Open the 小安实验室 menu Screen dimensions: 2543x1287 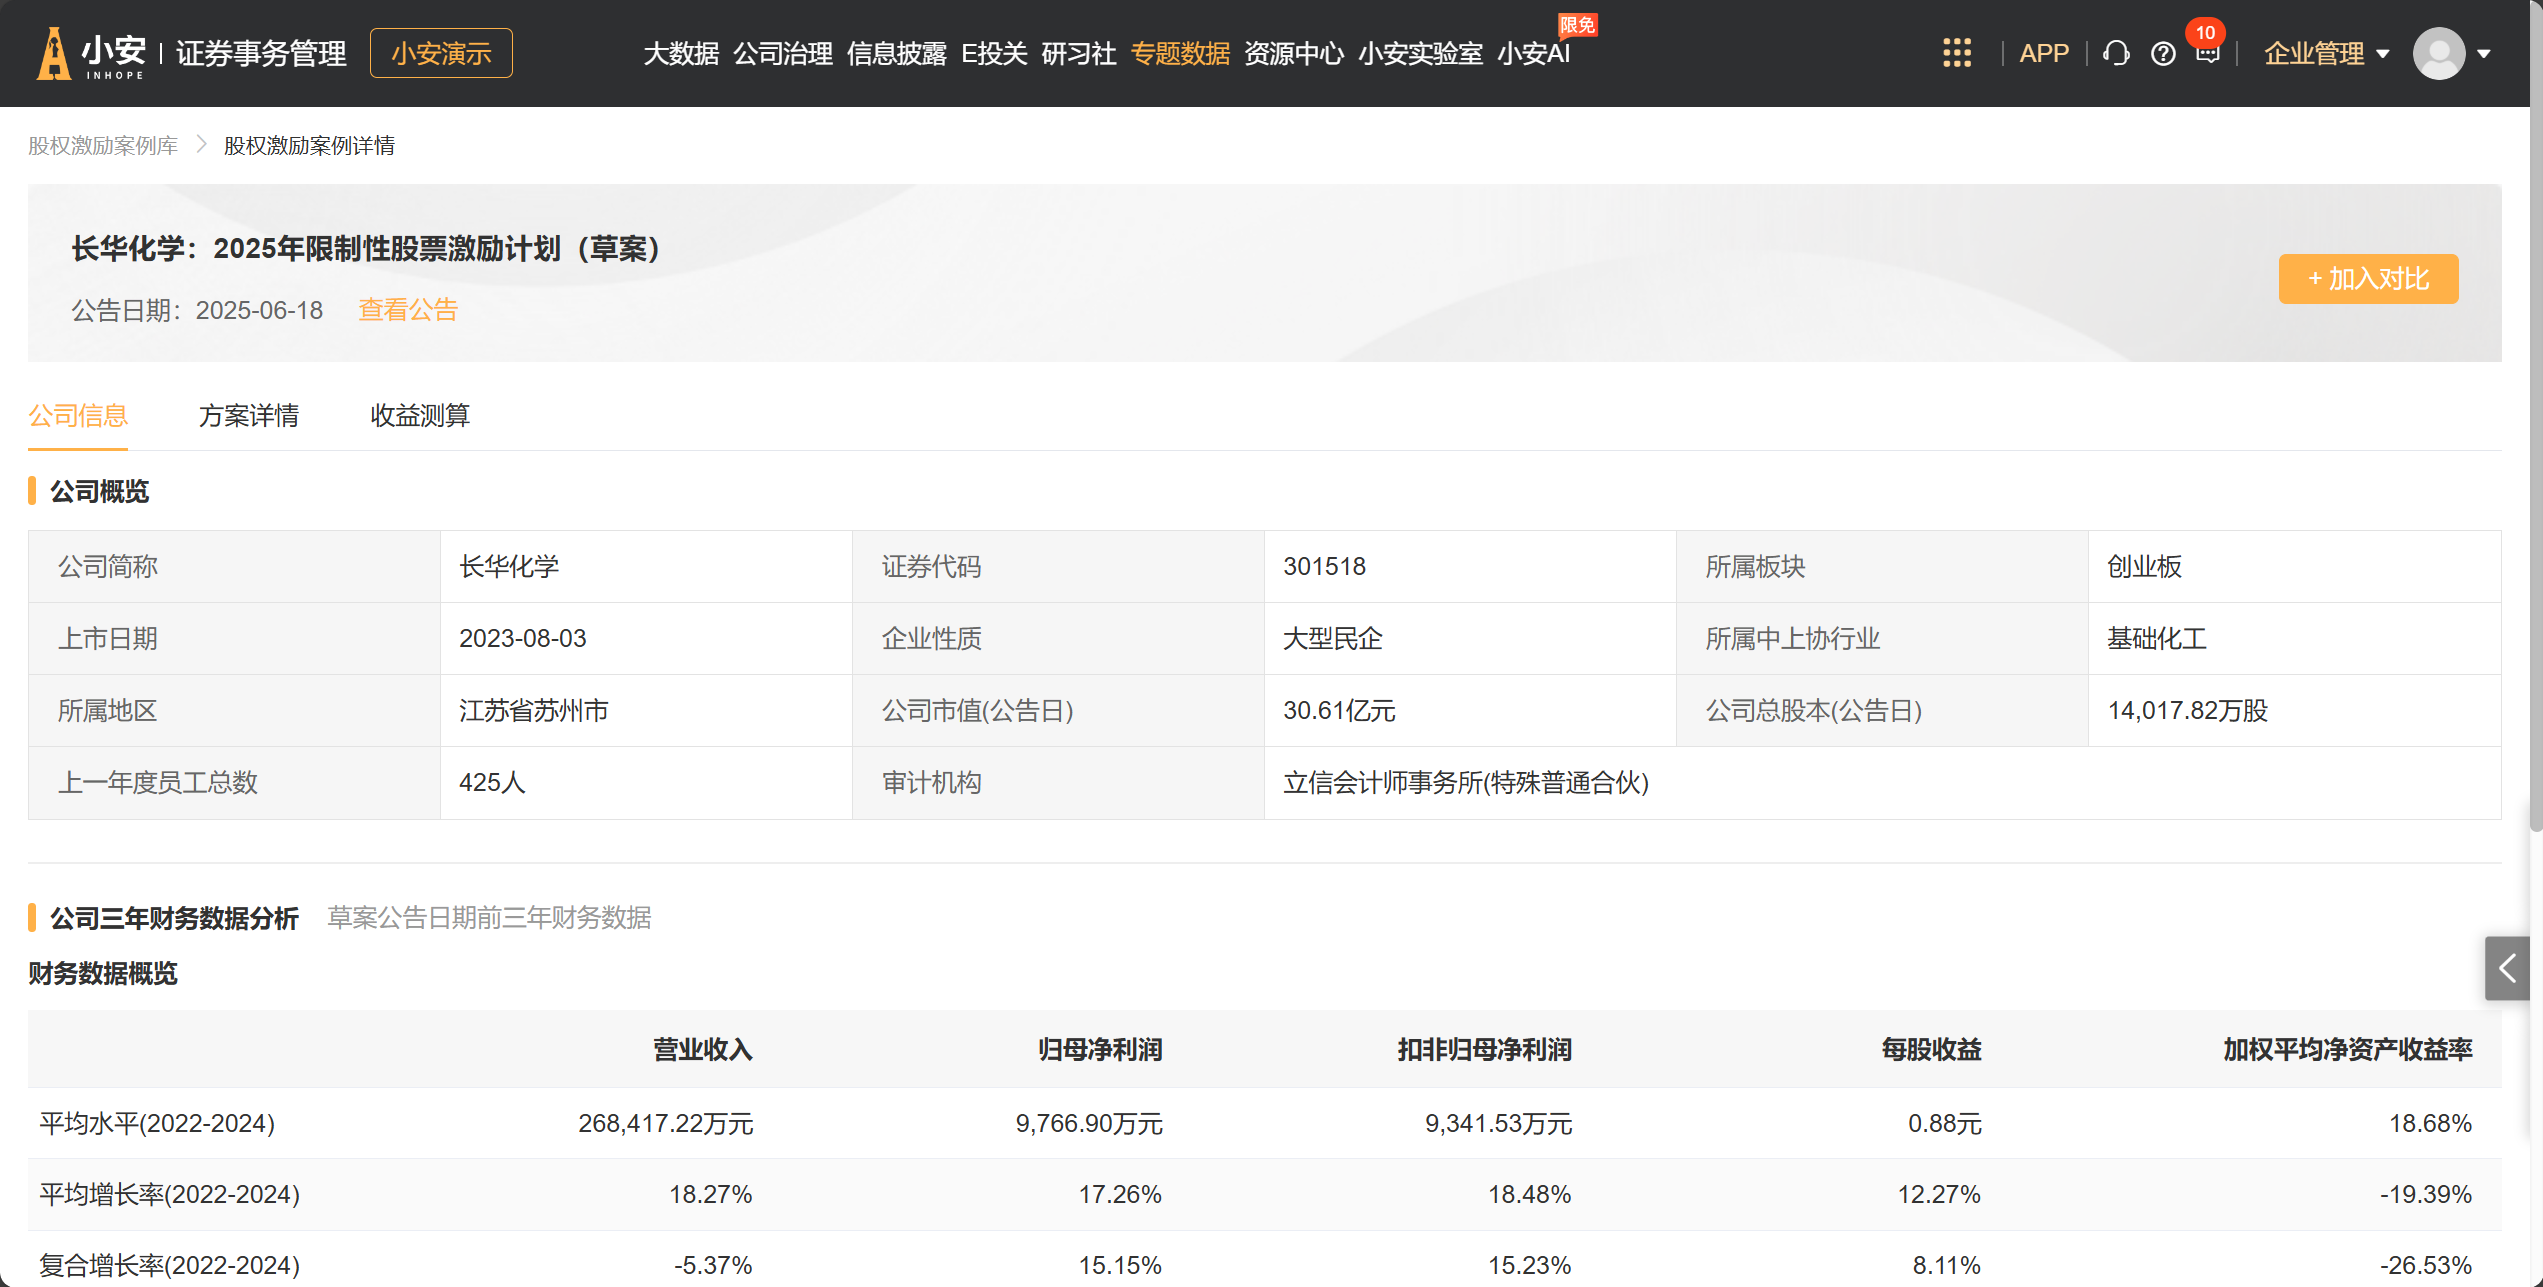[1420, 53]
